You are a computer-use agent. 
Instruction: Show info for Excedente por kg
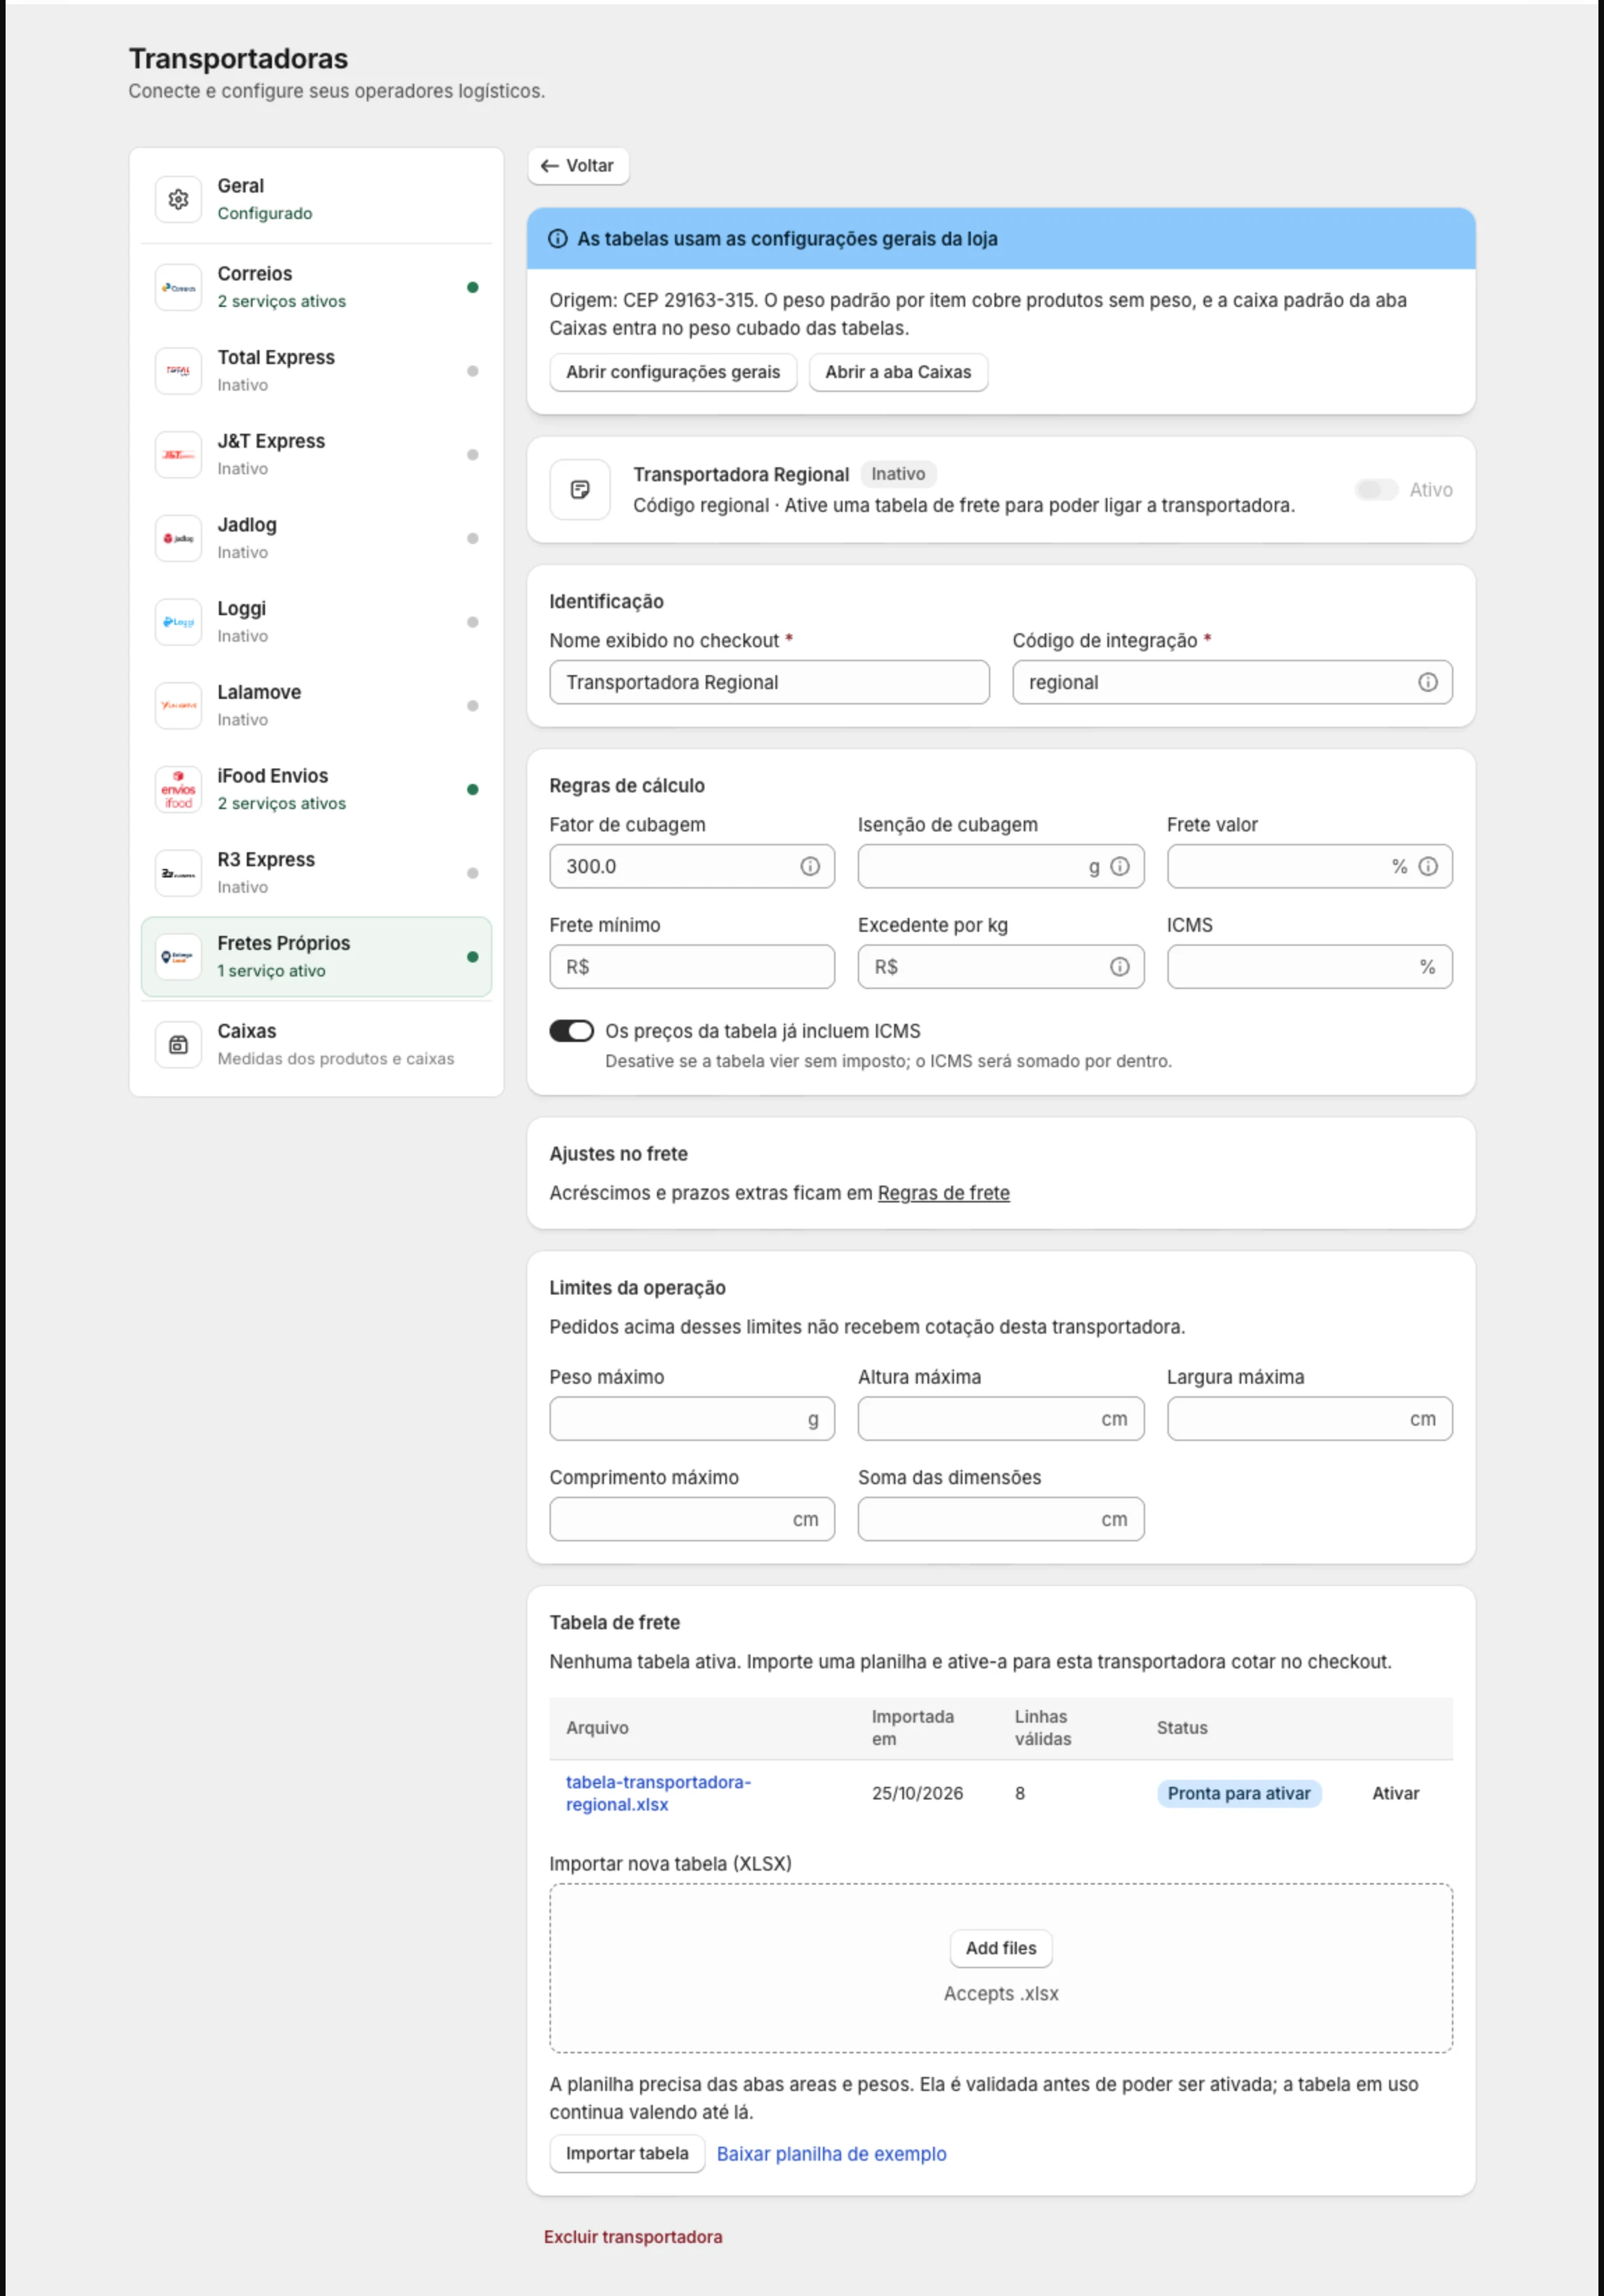[x=1120, y=967]
